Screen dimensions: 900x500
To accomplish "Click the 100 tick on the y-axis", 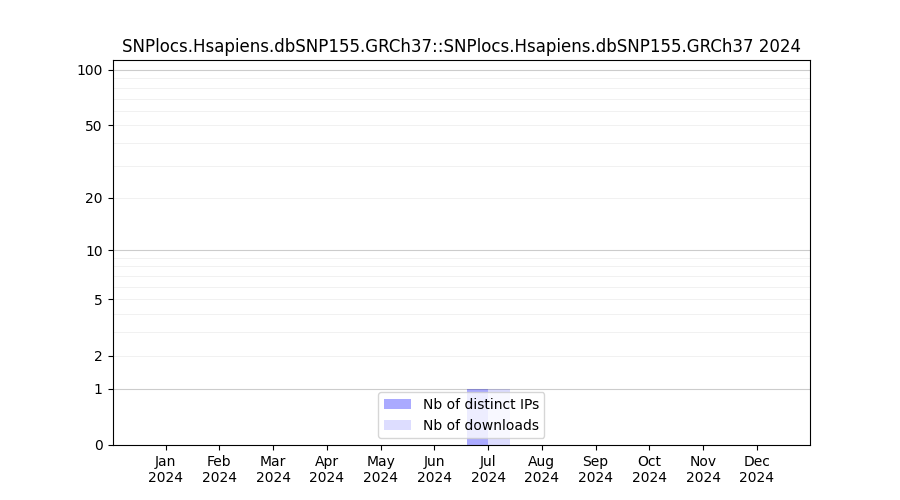I will click(x=90, y=70).
